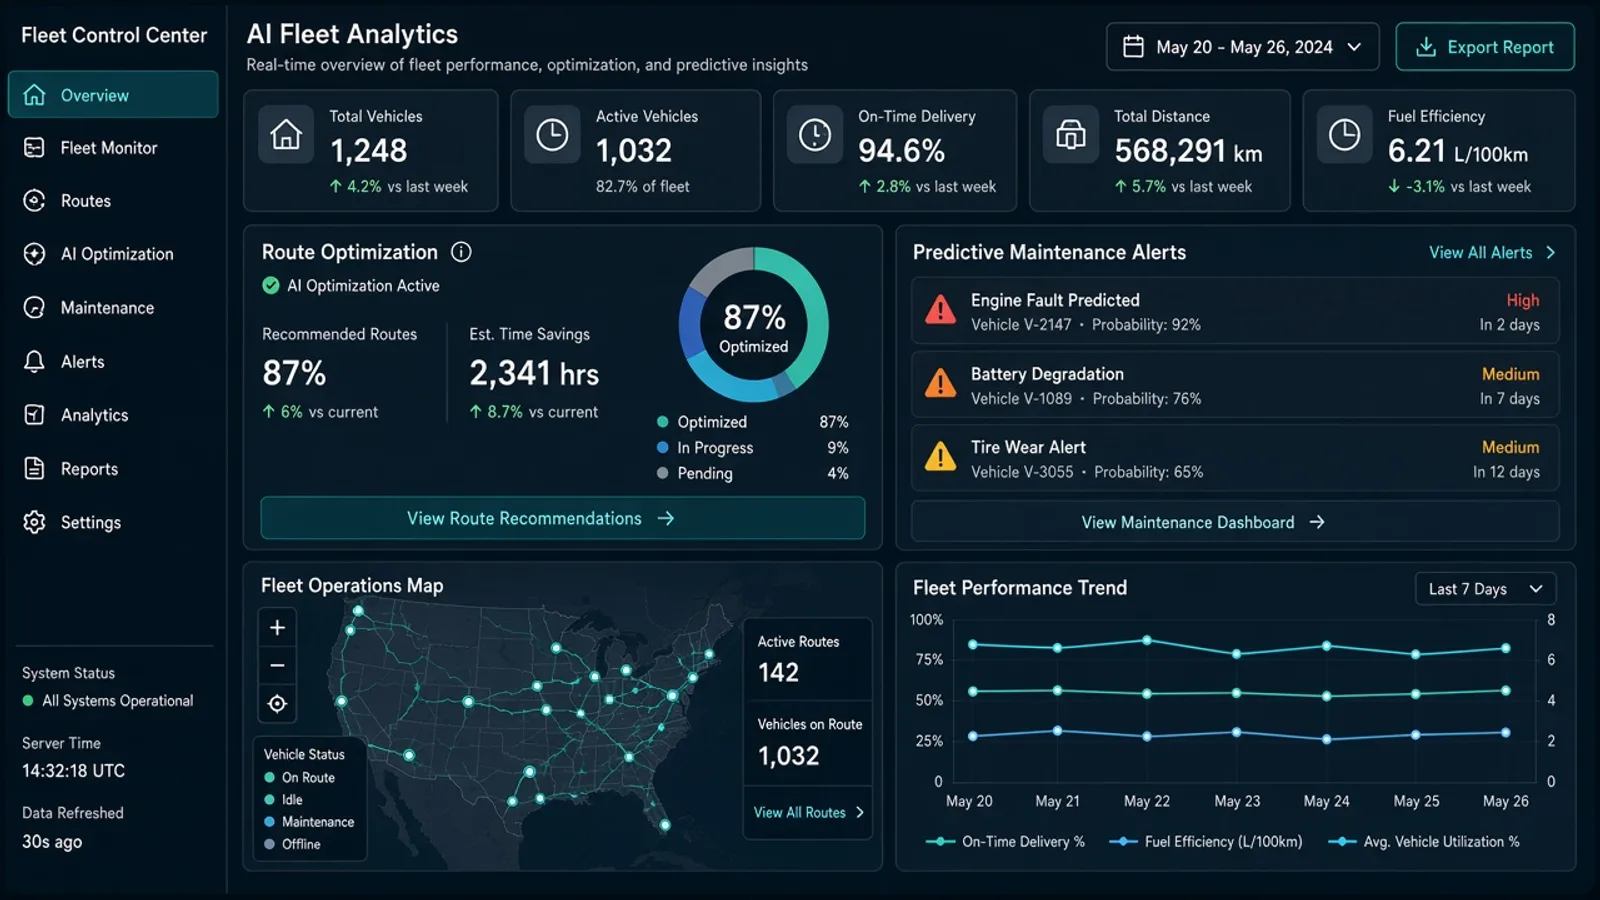Click the Settings gear icon in sidebar
This screenshot has height=900, width=1600.
34,522
